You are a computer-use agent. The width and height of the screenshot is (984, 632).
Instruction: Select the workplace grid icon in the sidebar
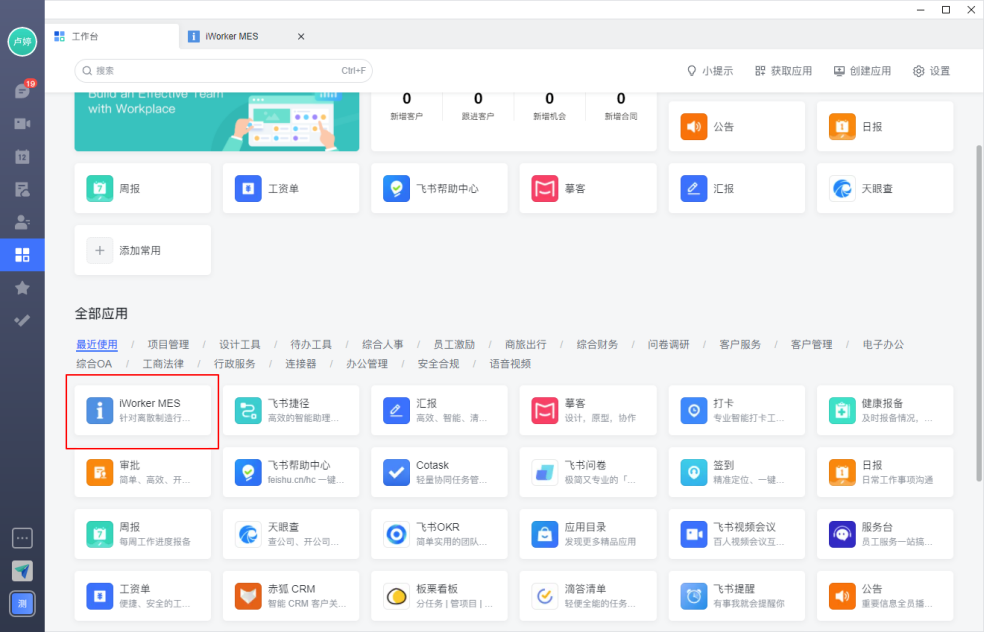click(23, 255)
